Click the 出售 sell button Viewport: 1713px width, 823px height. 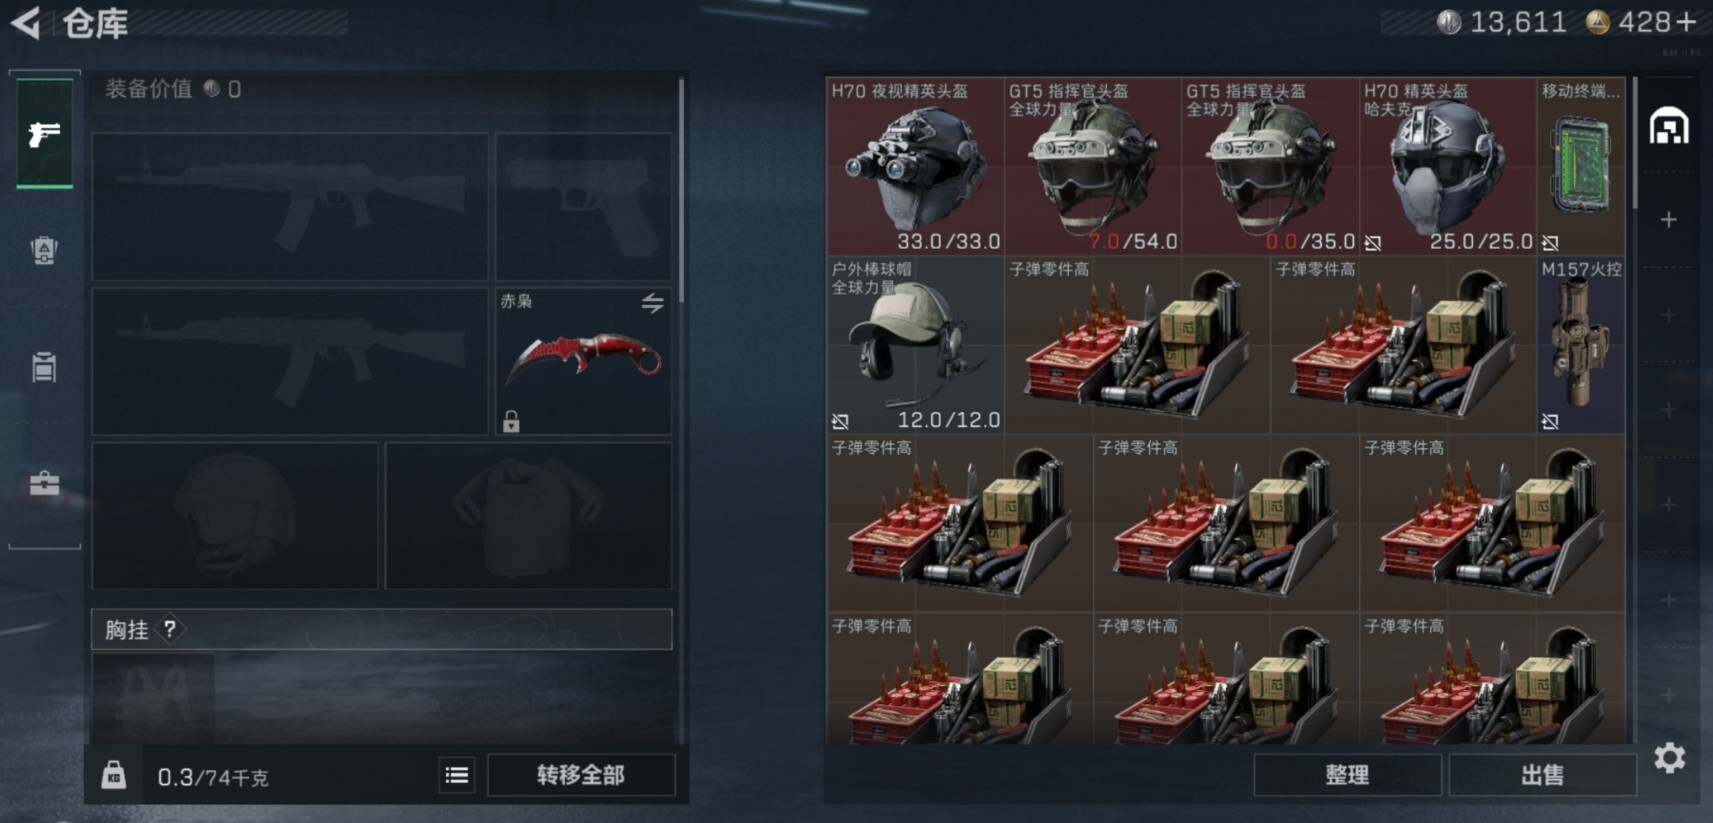pyautogui.click(x=1542, y=775)
